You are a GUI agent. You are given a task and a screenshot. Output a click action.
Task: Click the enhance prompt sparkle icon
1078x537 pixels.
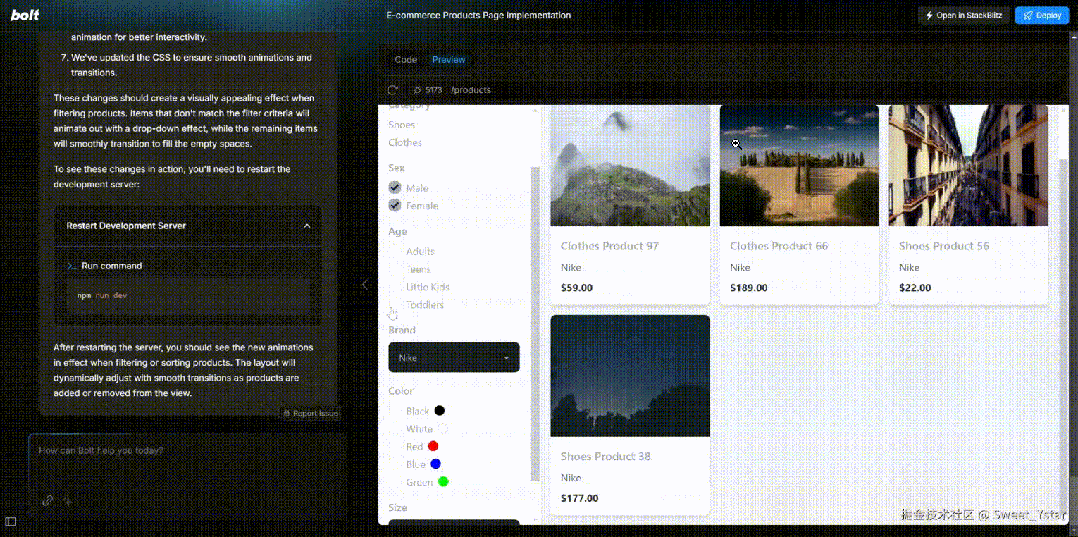[68, 501]
